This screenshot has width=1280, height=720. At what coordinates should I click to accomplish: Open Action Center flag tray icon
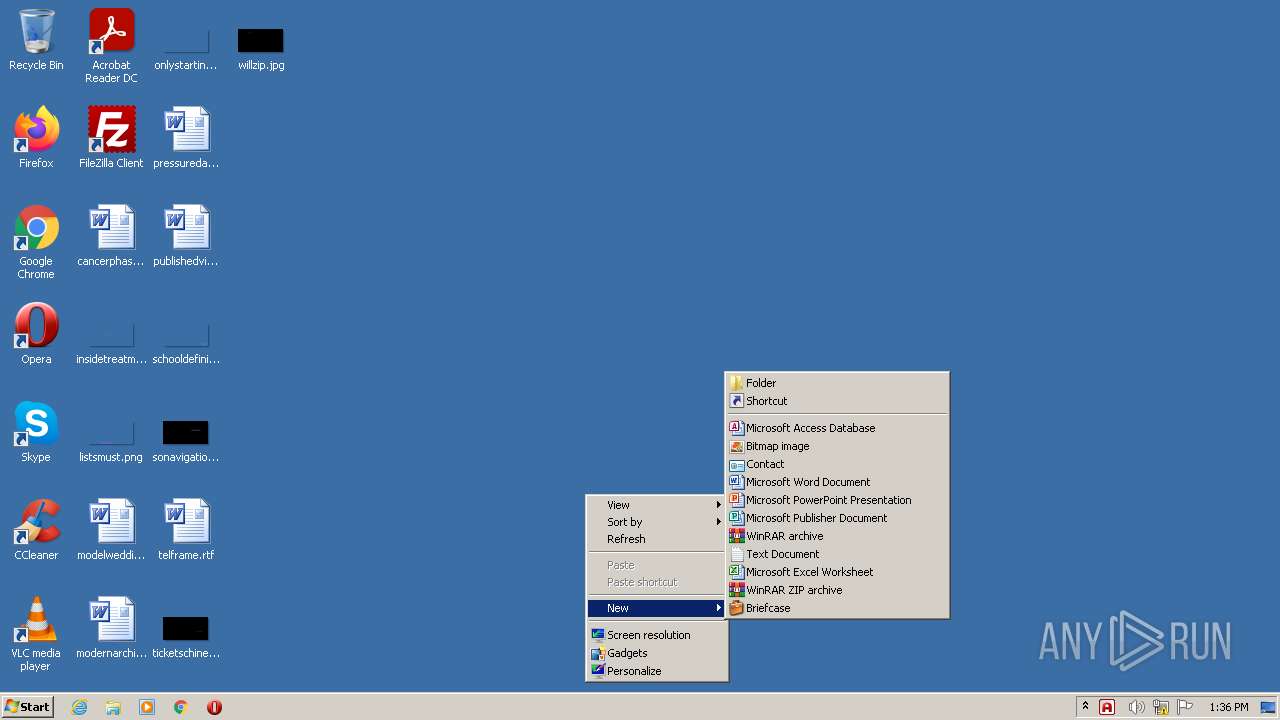[1185, 707]
